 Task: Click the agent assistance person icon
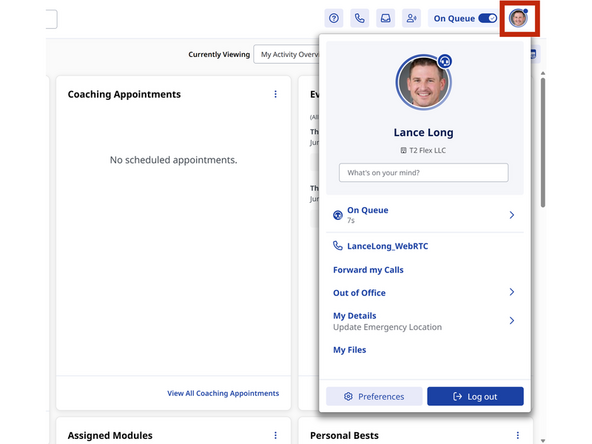pos(411,18)
